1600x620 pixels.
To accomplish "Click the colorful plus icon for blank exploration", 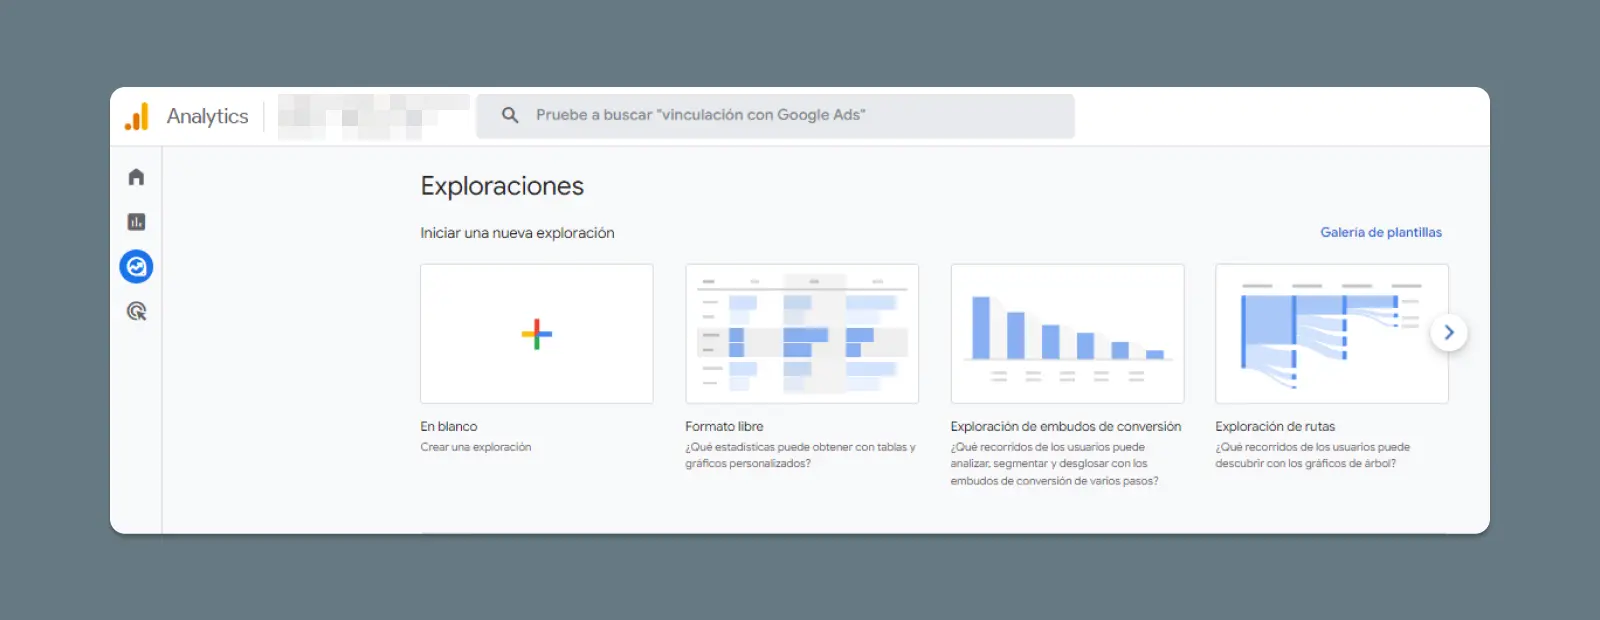I will [537, 334].
